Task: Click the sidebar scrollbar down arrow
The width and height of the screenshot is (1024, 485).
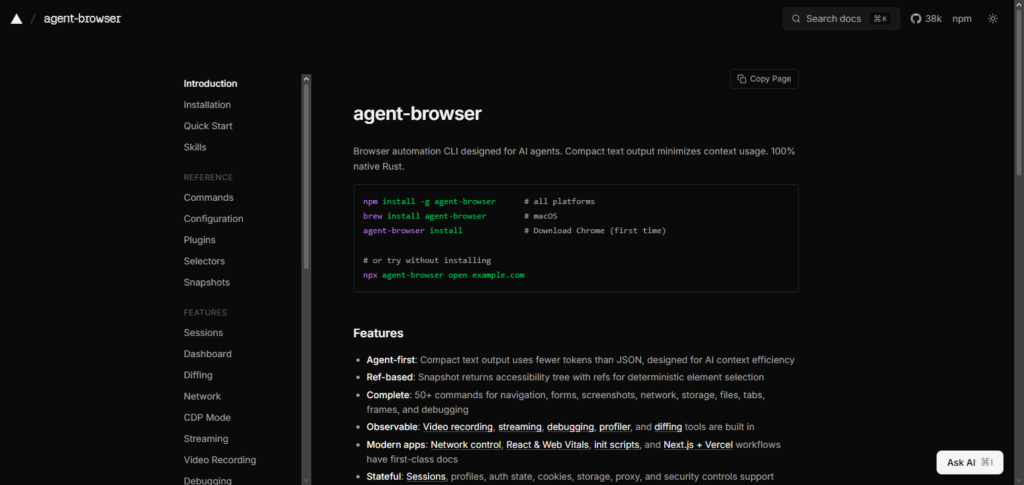Action: point(306,480)
